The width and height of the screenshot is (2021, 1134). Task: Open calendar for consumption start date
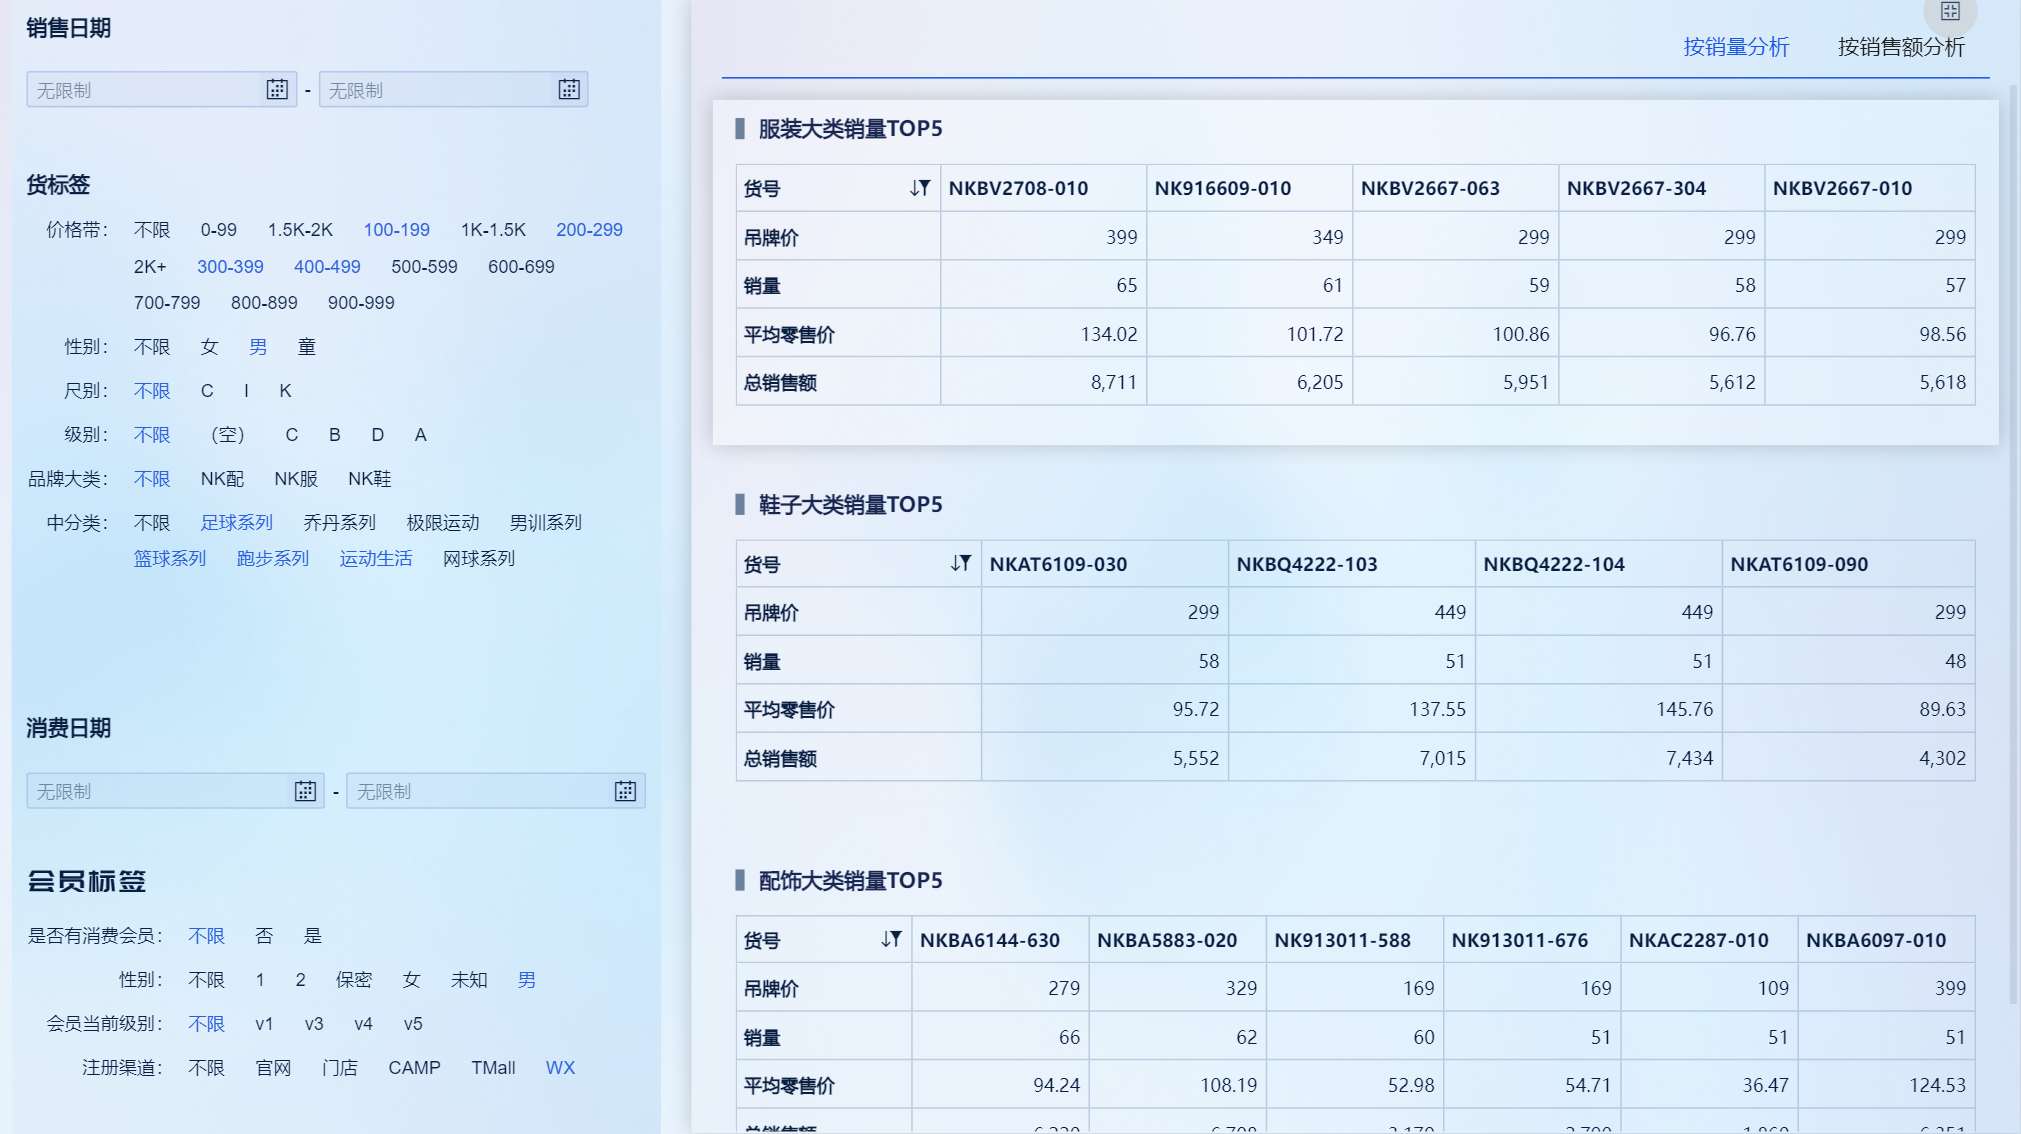tap(305, 791)
